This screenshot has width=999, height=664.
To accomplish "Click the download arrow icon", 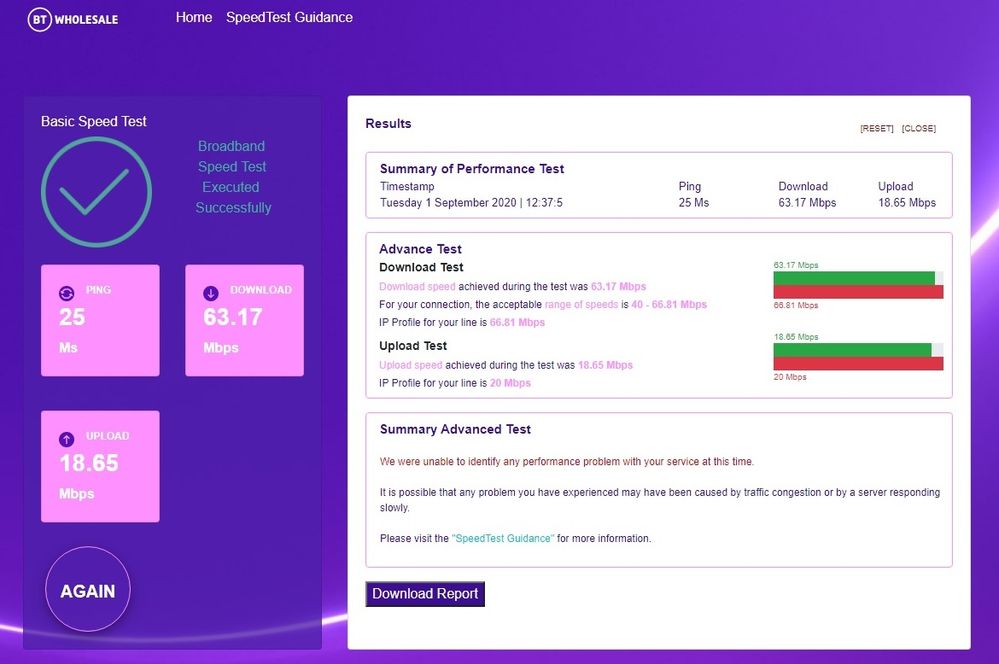I will coord(211,293).
